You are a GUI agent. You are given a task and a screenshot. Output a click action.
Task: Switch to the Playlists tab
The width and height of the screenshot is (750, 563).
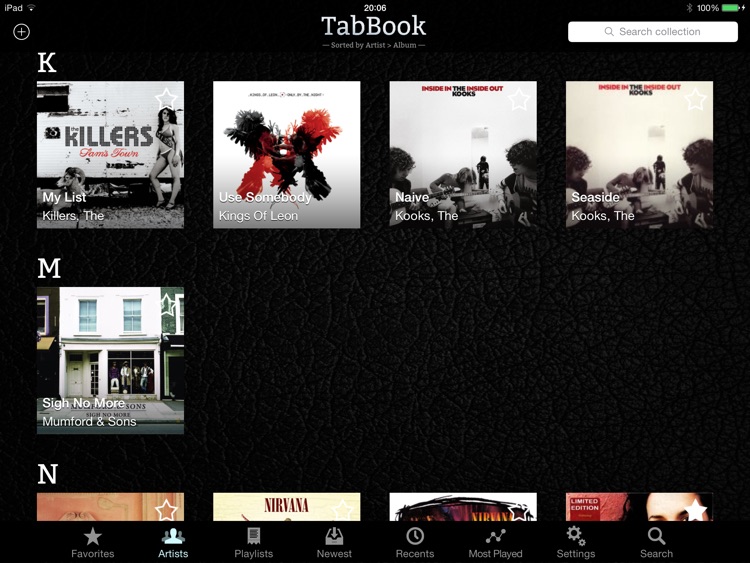click(x=254, y=543)
